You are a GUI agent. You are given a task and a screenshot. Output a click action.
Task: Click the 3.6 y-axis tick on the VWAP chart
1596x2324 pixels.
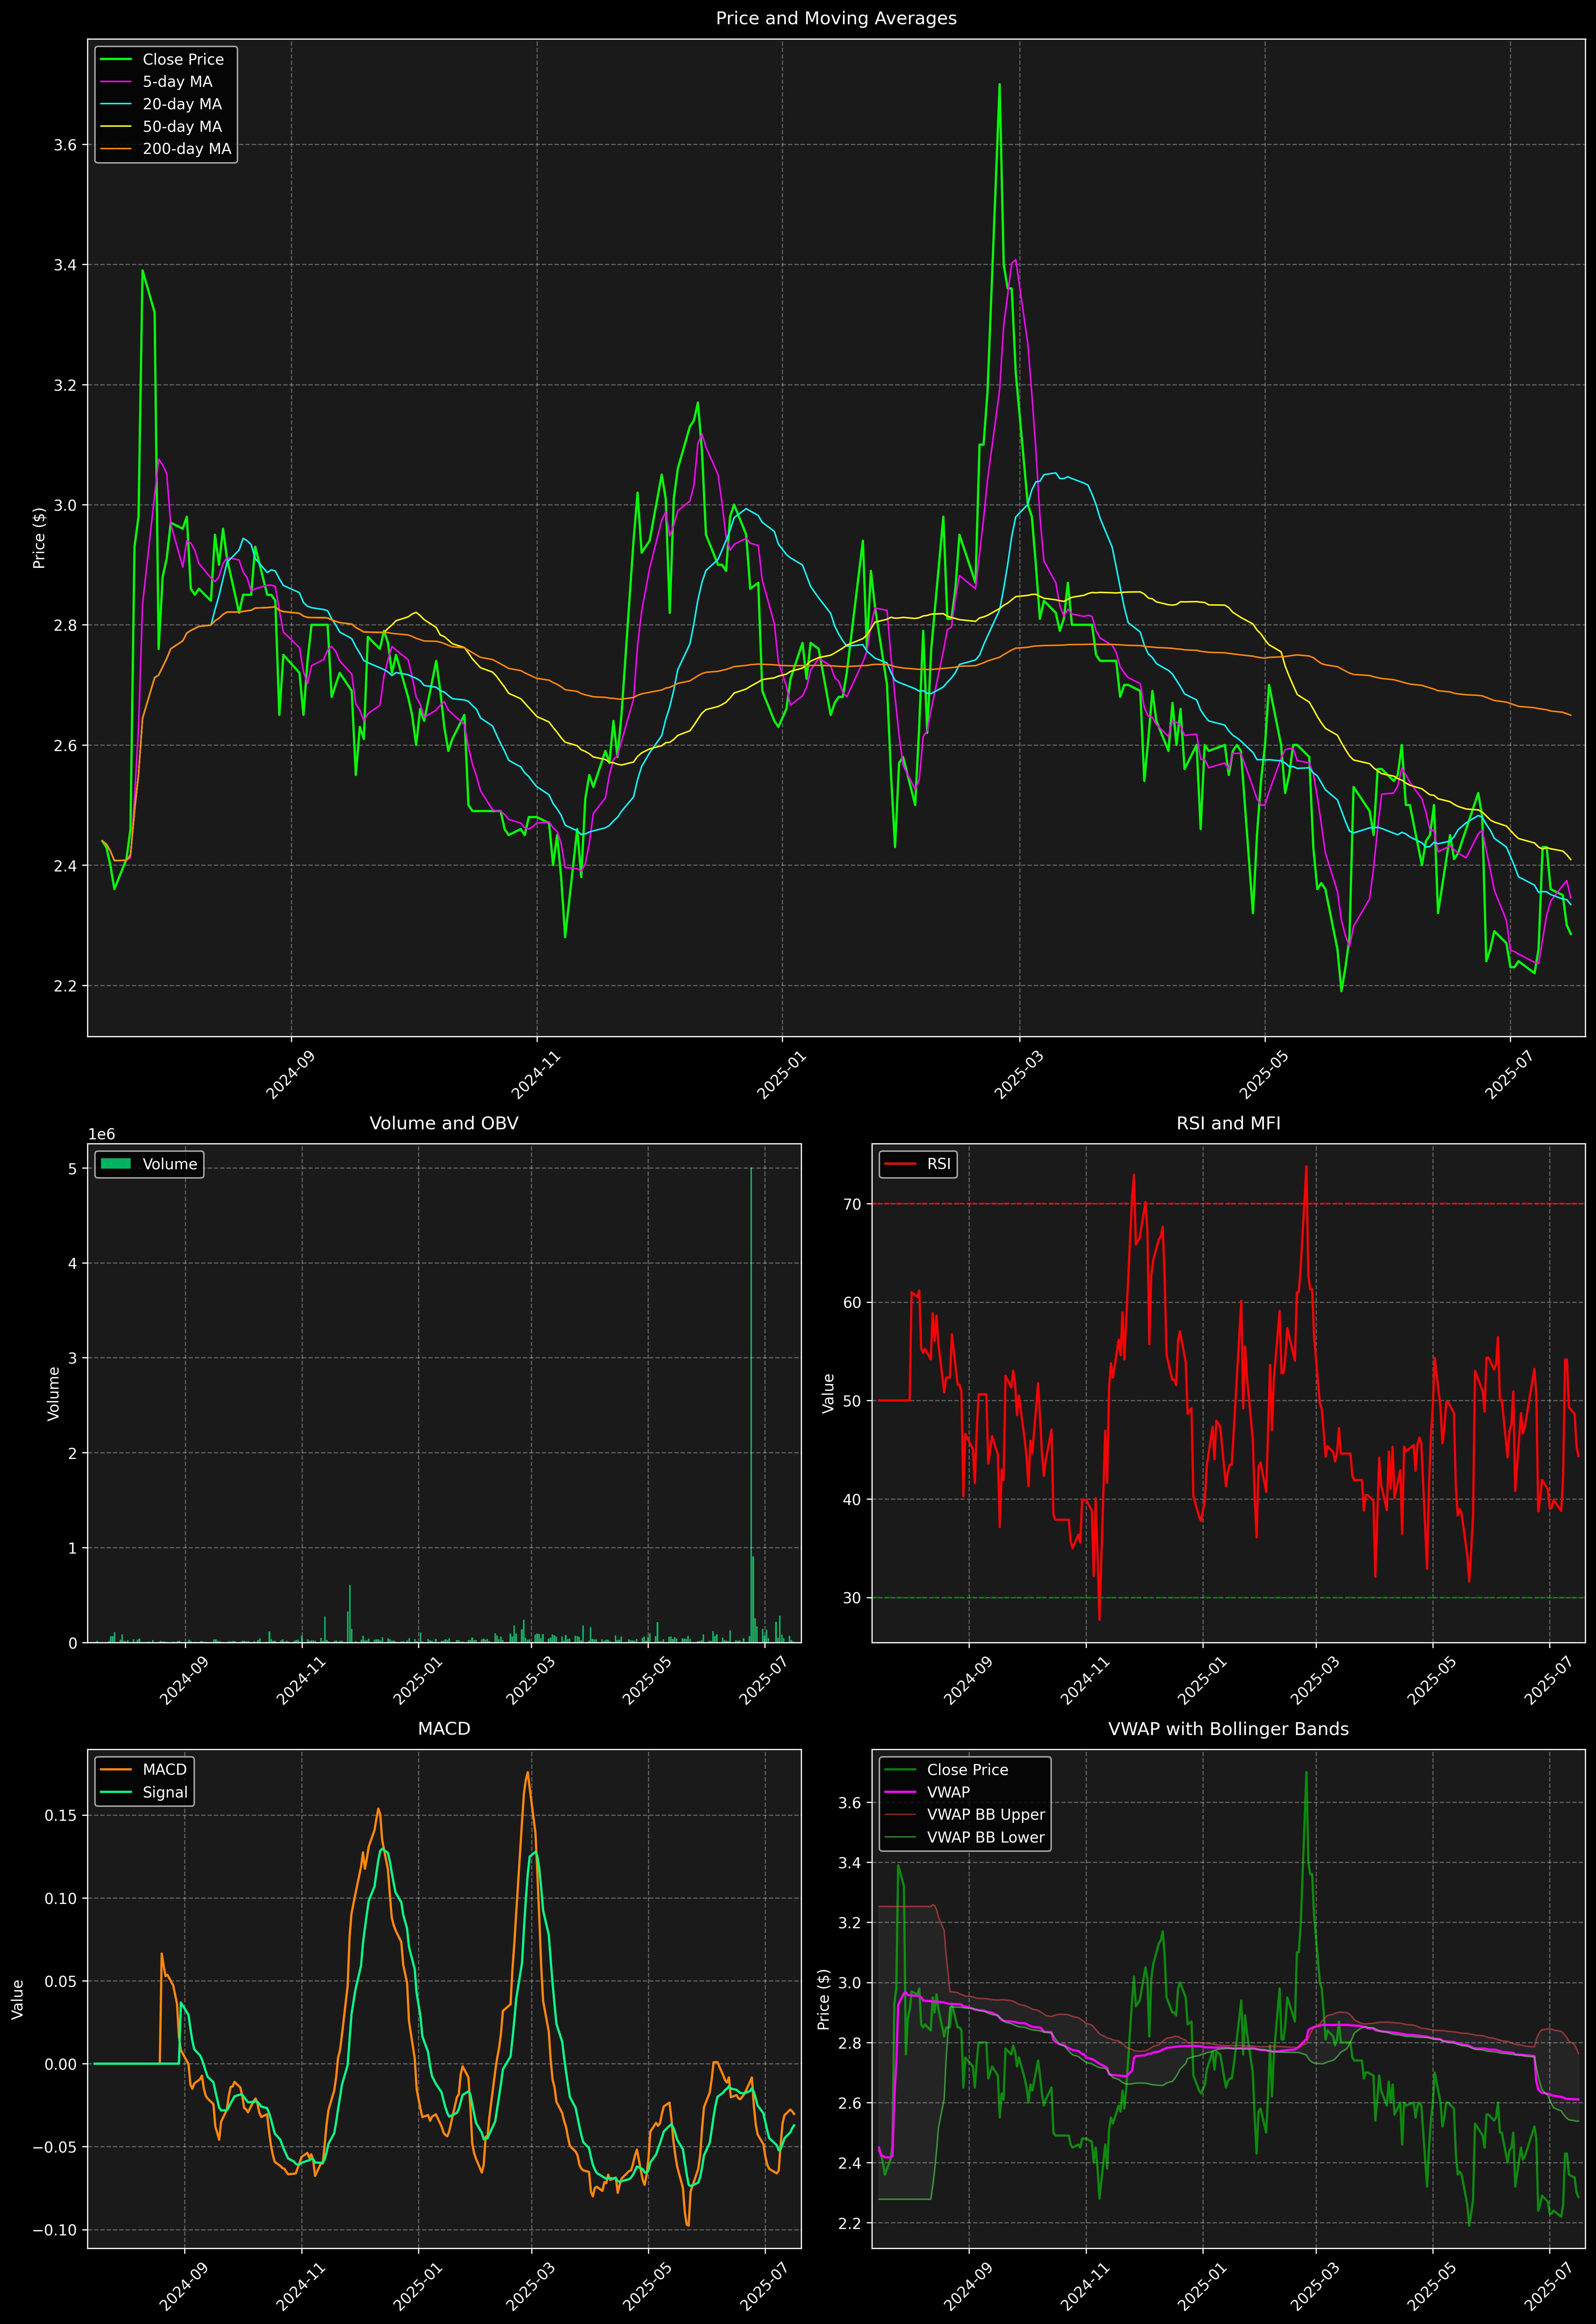pos(850,1803)
